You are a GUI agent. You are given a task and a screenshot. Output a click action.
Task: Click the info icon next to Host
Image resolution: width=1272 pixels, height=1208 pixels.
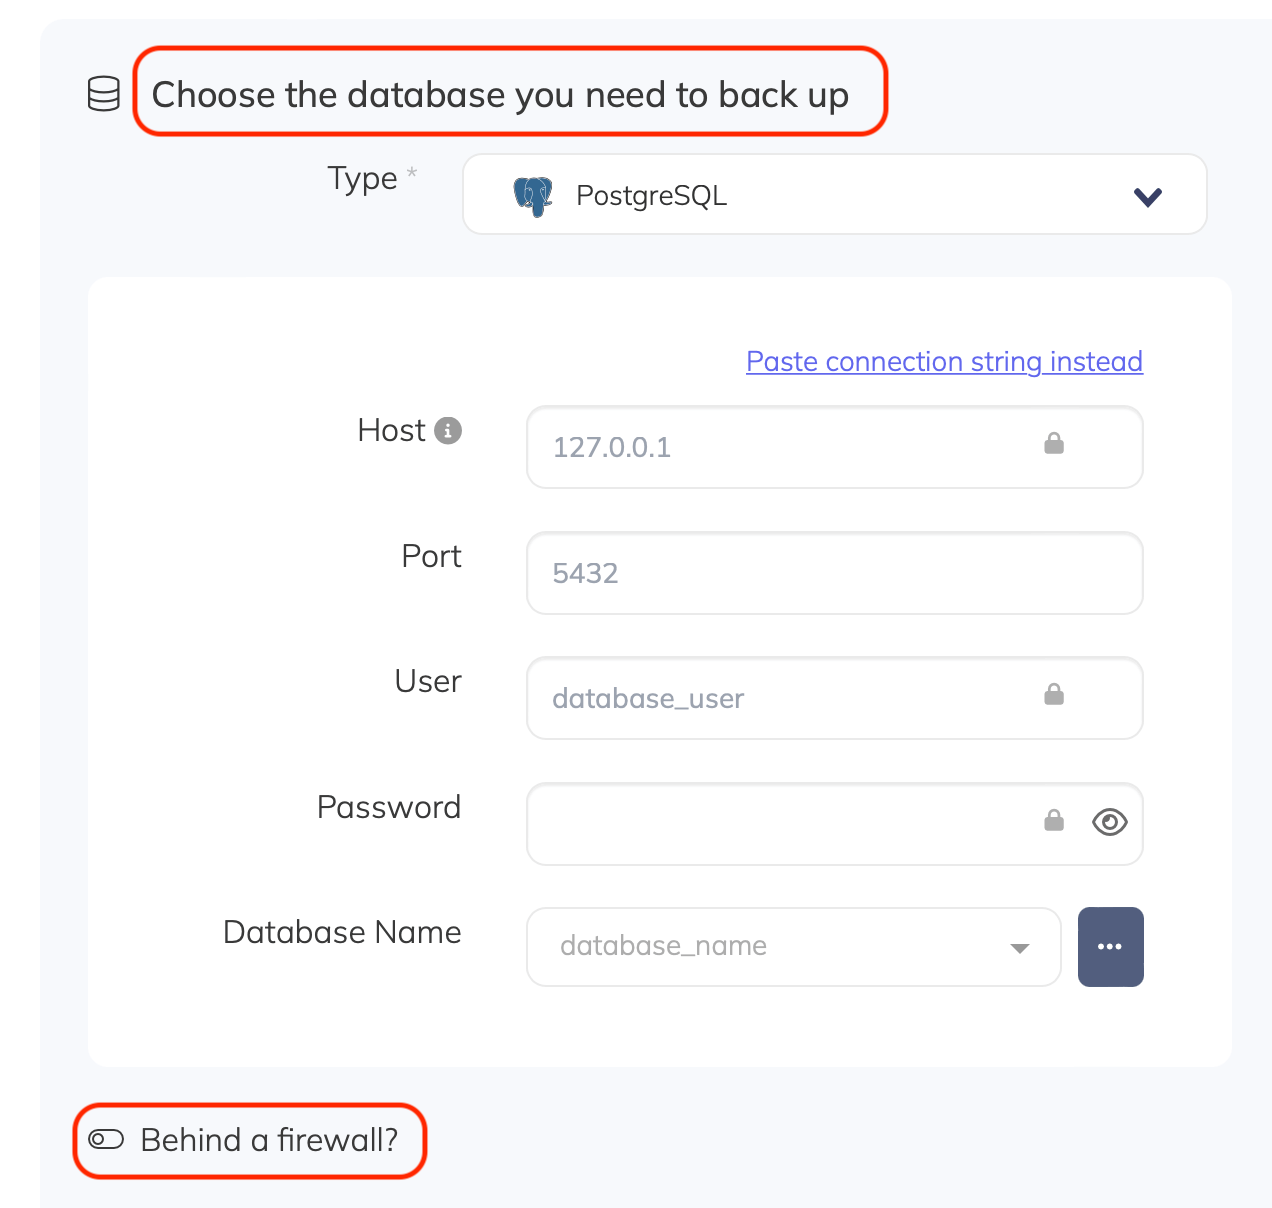tap(450, 430)
